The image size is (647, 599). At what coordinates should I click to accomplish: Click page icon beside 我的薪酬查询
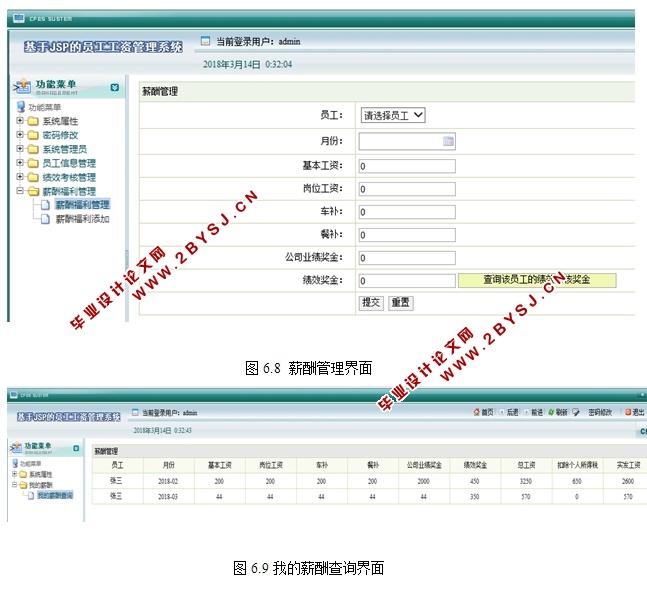click(x=31, y=495)
